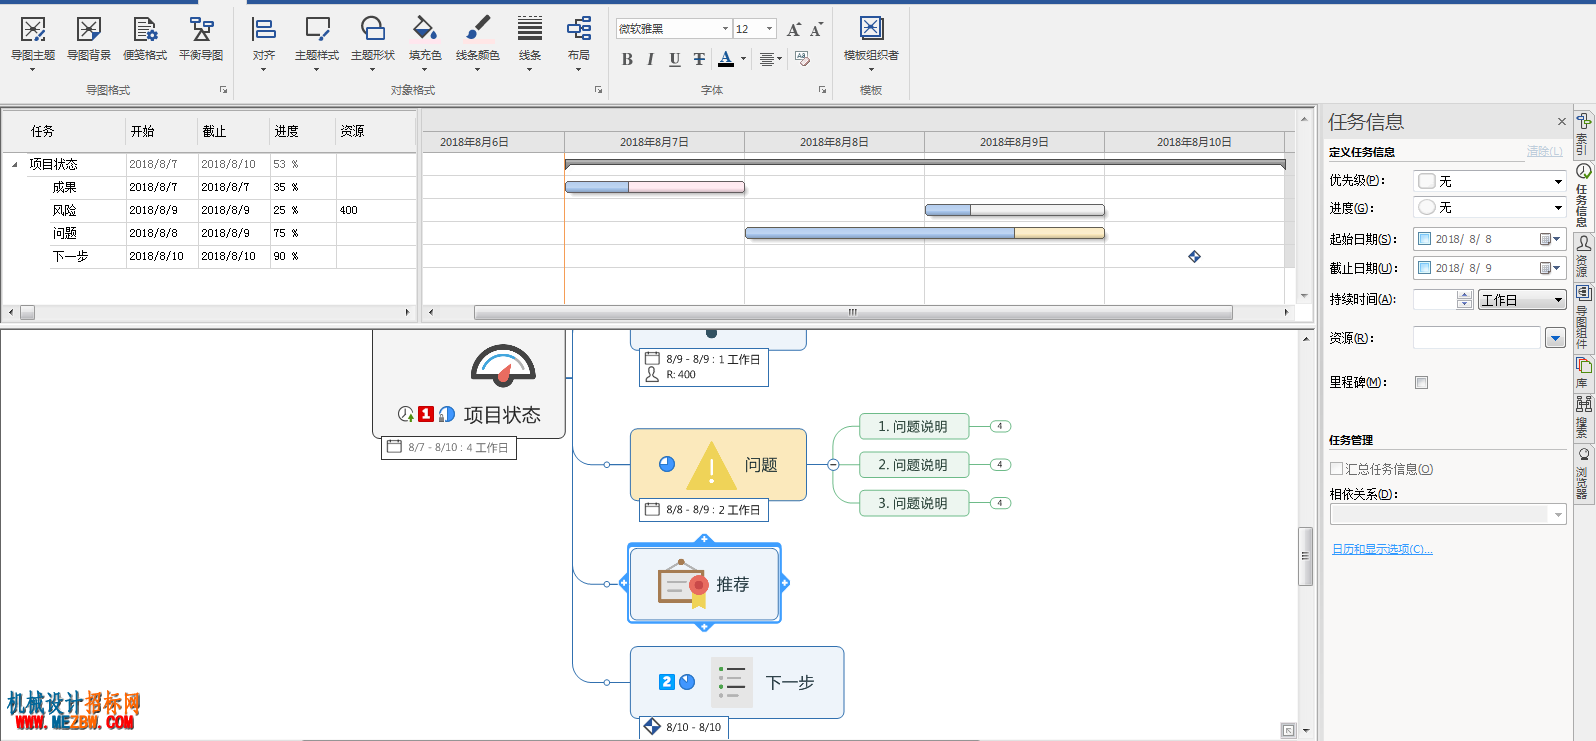Screen dimensions: 1596x741
Task: Click the 问题 Gantt progress bar
Action: (925, 233)
